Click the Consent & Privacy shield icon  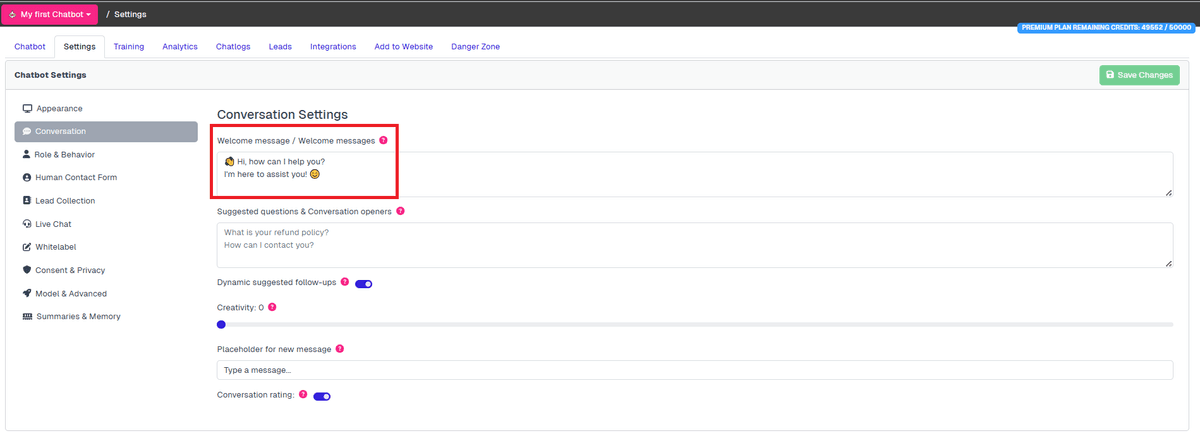point(27,270)
